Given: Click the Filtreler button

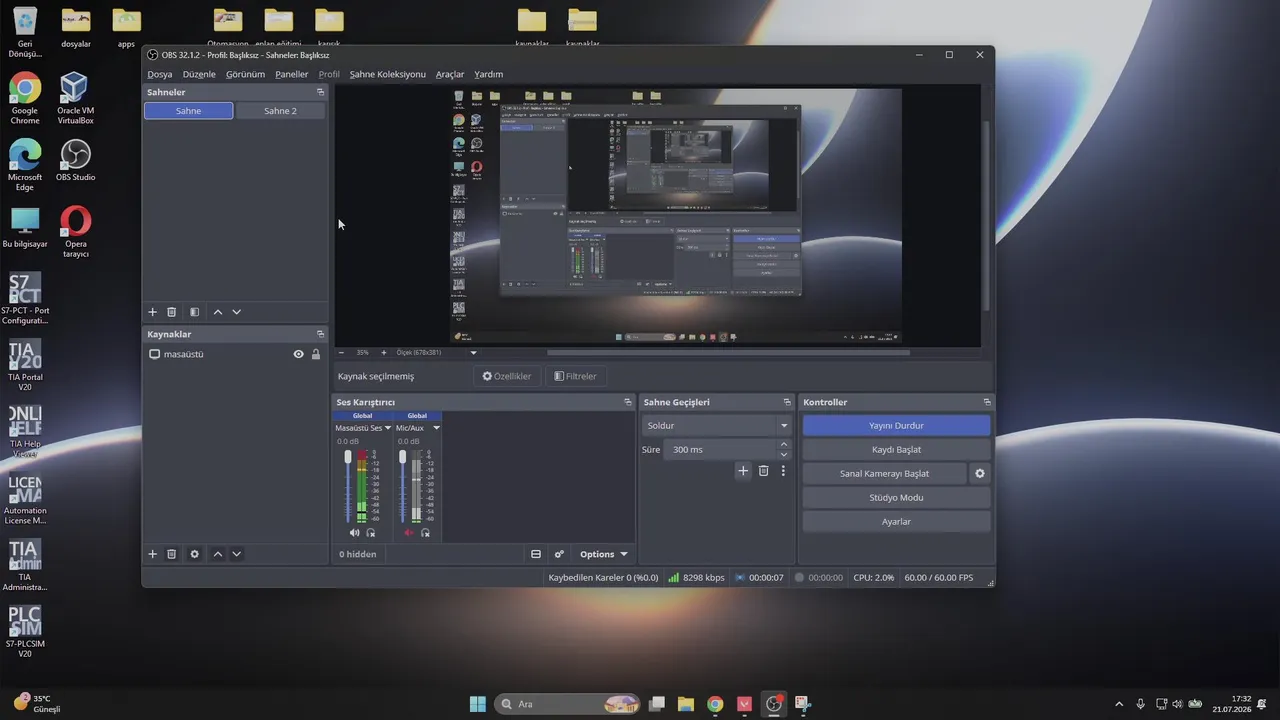Looking at the screenshot, I should point(576,376).
